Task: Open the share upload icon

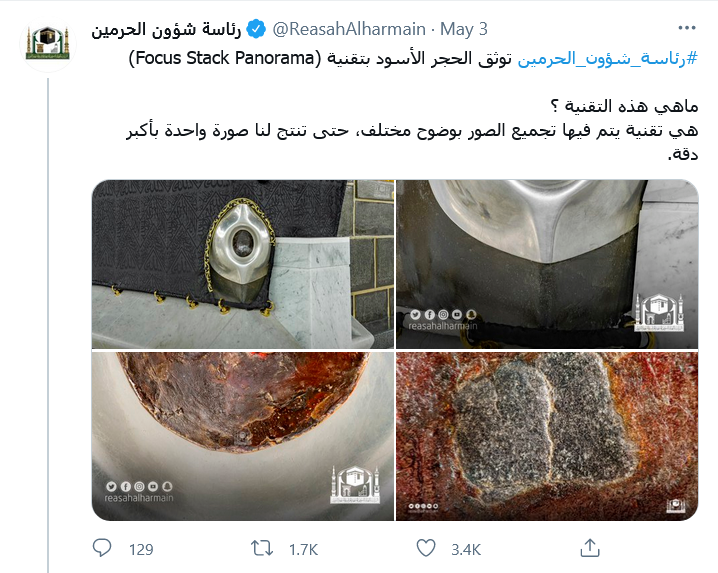Action: pos(590,548)
